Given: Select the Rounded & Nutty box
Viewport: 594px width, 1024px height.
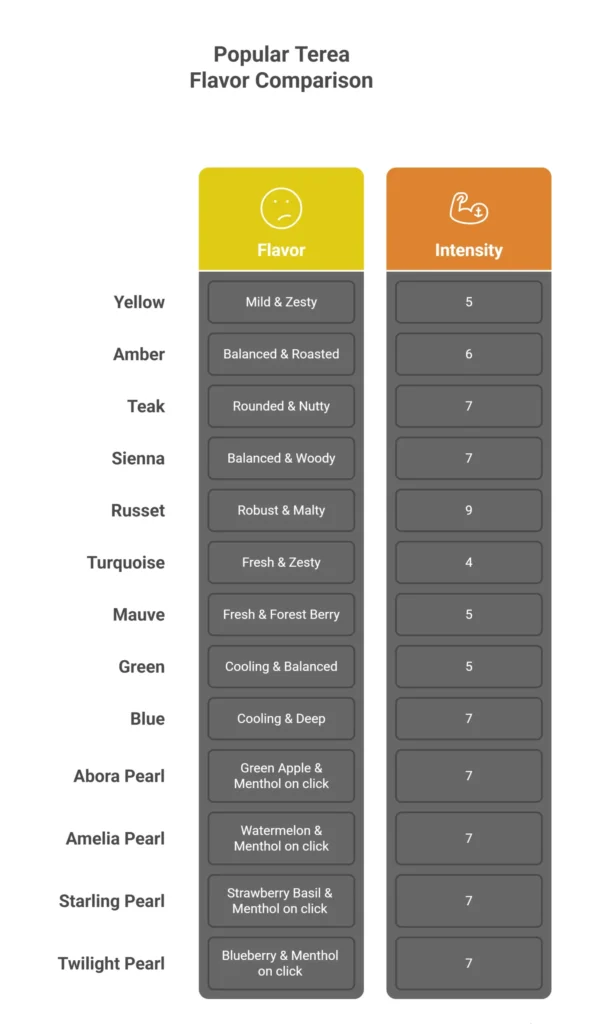Looking at the screenshot, I should coord(281,406).
